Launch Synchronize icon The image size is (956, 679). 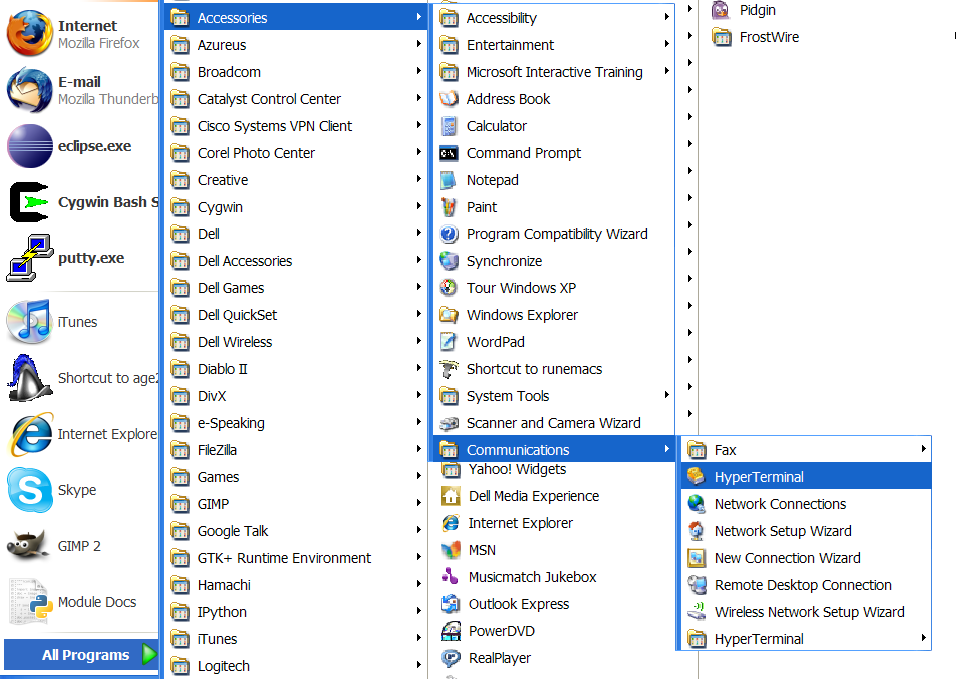[x=449, y=261]
